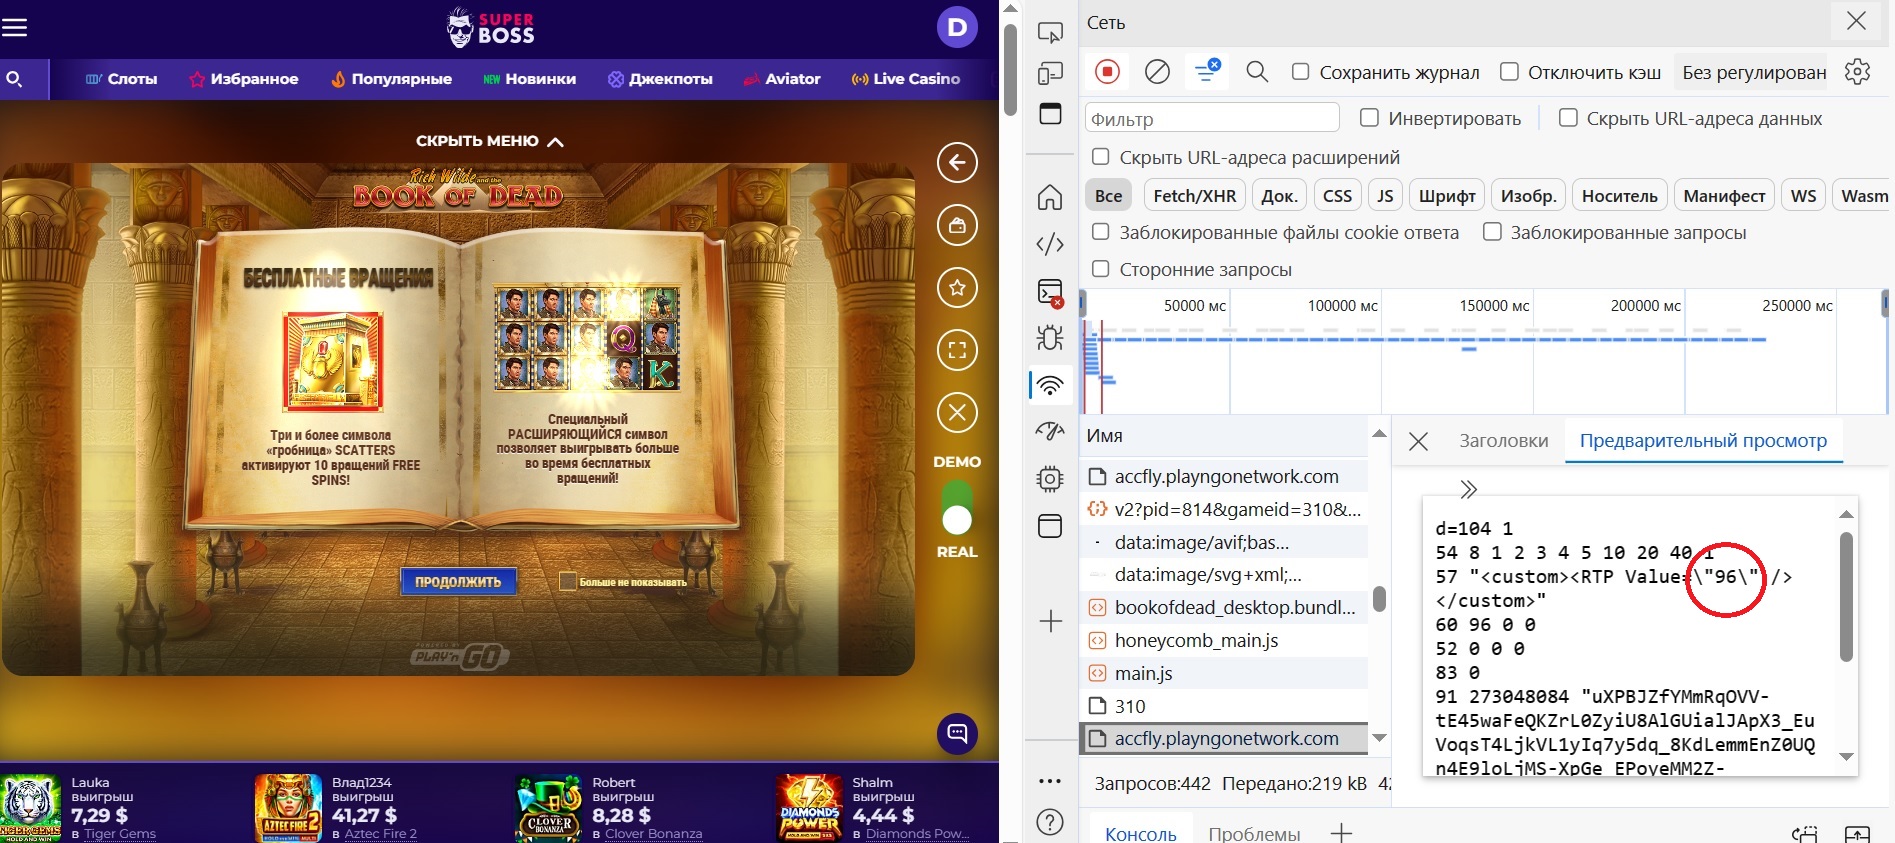This screenshot has height=843, width=1895.
Task: Click the Фильтр input field
Action: point(1211,119)
